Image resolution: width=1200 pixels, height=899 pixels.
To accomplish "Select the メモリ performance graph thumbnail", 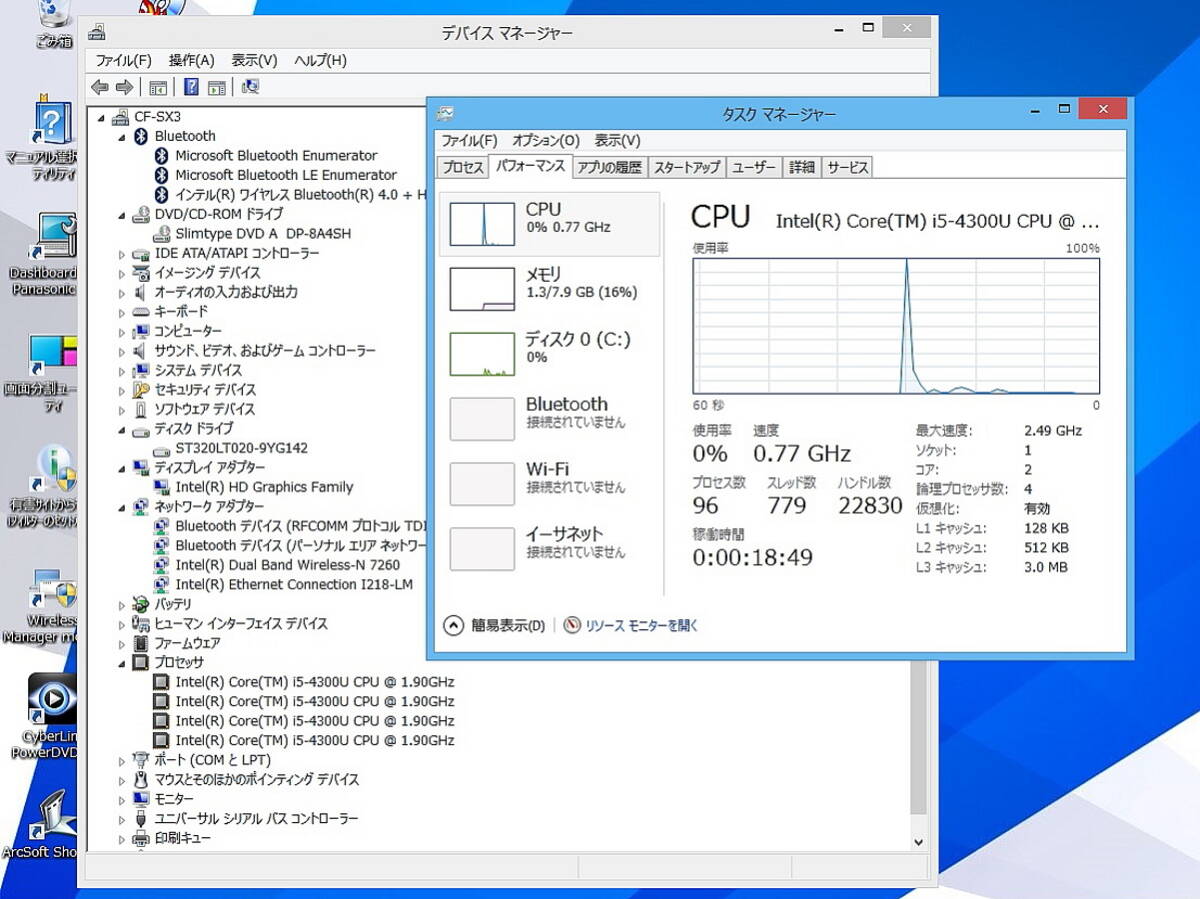I will 482,289.
